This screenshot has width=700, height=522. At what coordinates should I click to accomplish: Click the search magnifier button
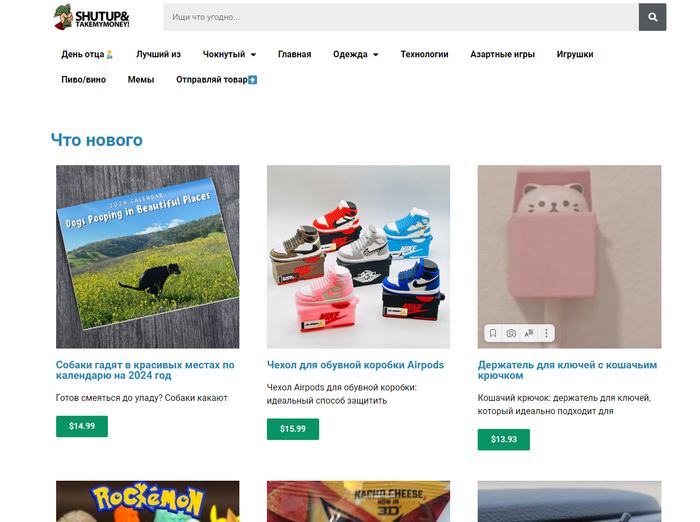click(652, 17)
